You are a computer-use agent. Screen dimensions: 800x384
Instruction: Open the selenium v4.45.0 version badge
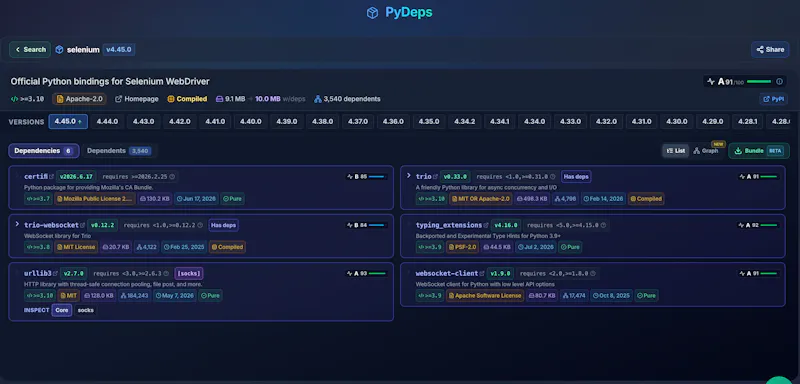[x=118, y=49]
